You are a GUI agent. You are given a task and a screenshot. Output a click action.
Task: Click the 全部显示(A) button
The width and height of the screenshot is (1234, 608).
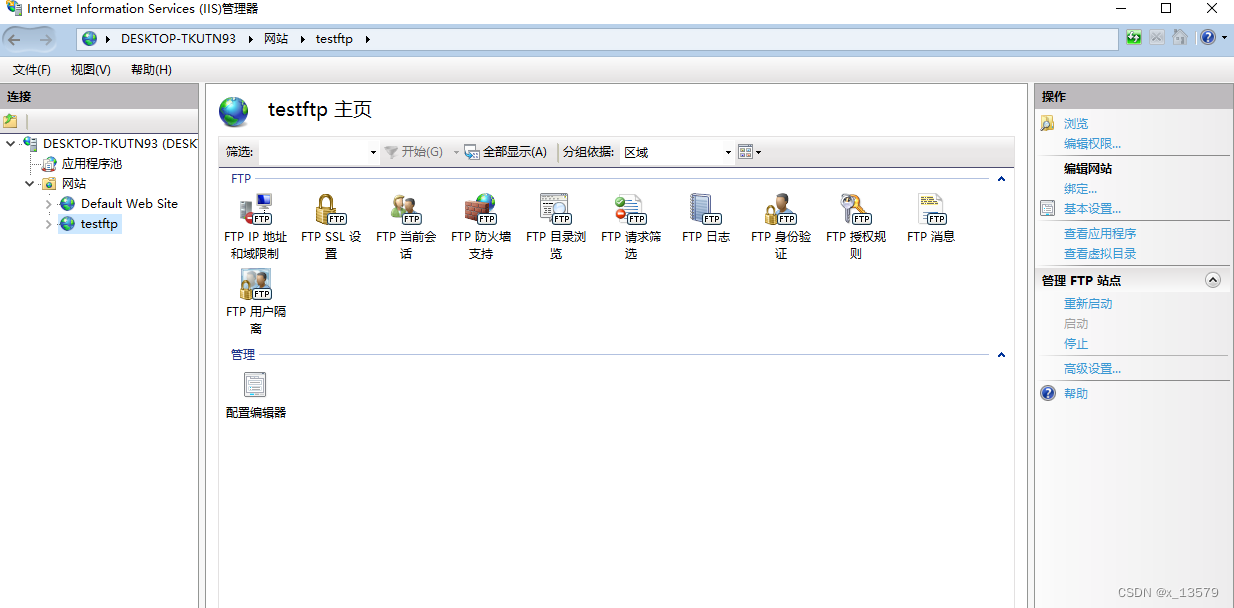505,152
